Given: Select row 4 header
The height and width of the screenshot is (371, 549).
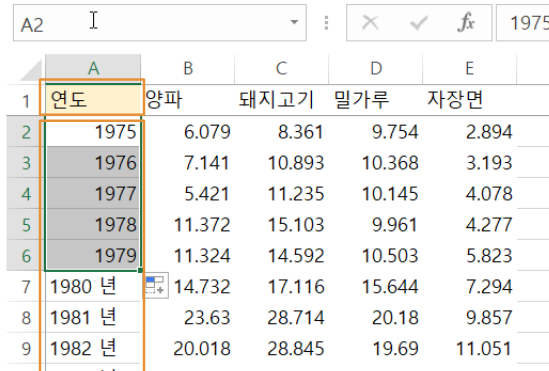Looking at the screenshot, I should pos(26,194).
